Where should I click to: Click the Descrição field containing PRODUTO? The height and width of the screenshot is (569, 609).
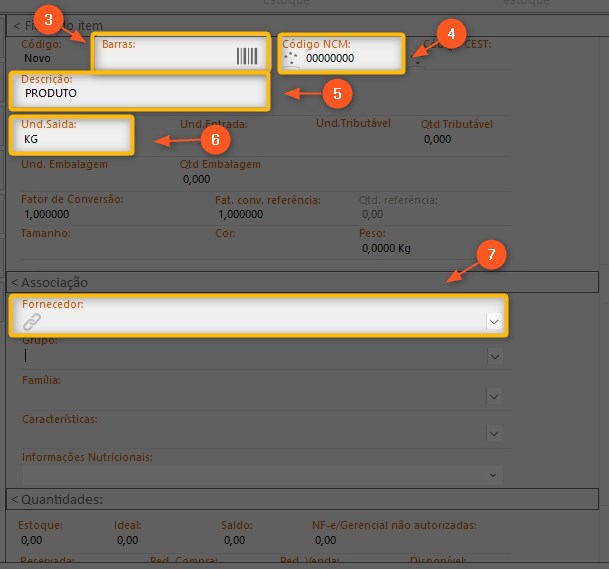(140, 93)
